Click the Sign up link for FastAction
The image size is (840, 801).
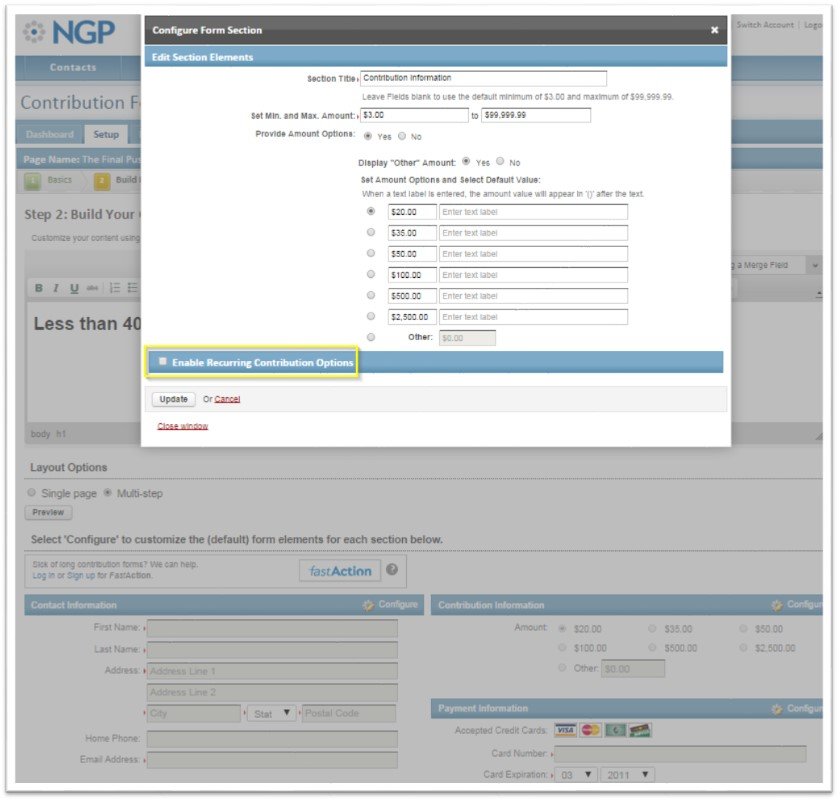tap(81, 575)
